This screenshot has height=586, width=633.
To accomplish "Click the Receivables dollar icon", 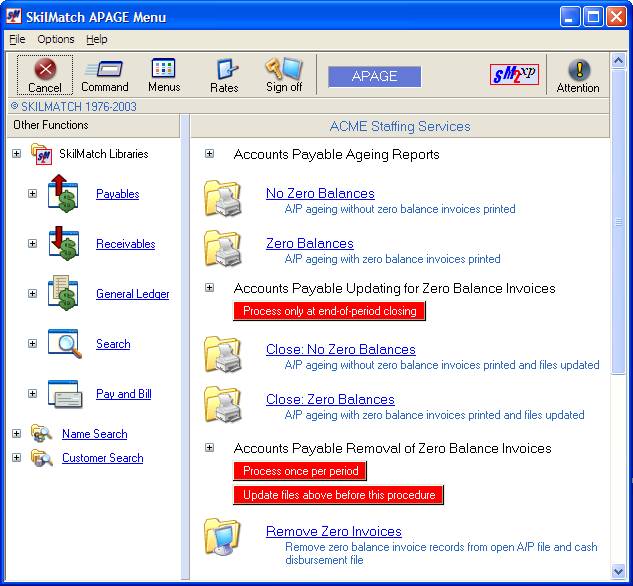I will point(63,243).
